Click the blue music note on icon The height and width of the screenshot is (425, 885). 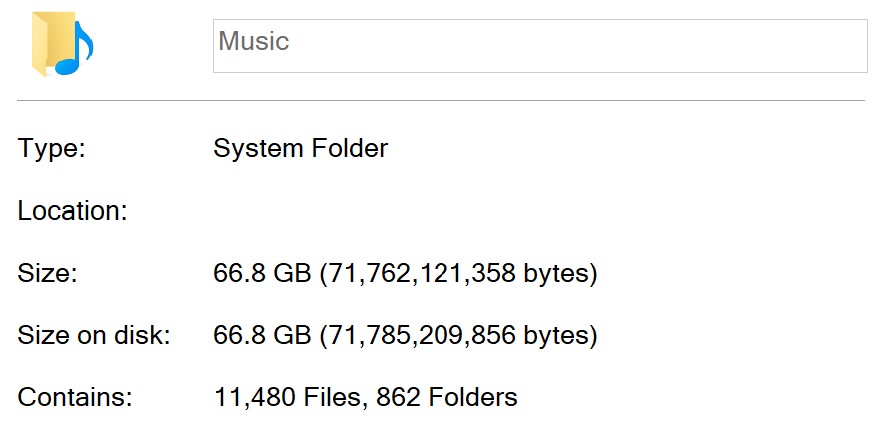[75, 49]
